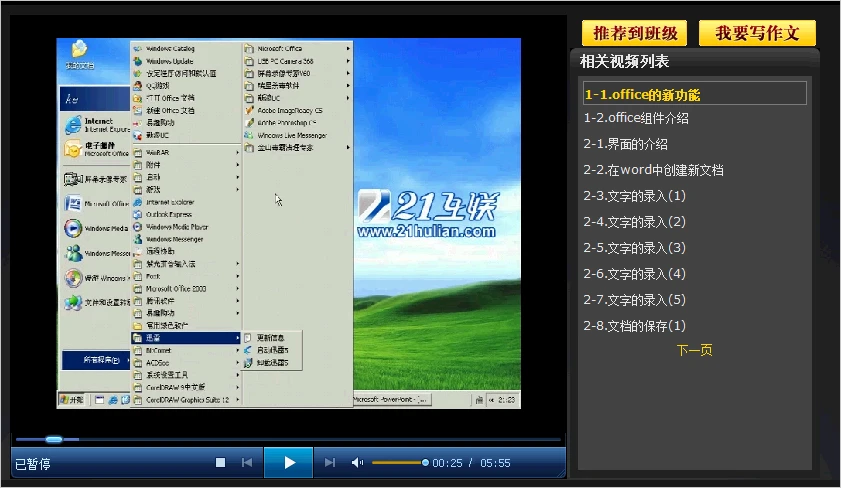Click pinned Windows Media Player icon
Viewport: 841px width, 488px height.
pyautogui.click(x=72, y=228)
